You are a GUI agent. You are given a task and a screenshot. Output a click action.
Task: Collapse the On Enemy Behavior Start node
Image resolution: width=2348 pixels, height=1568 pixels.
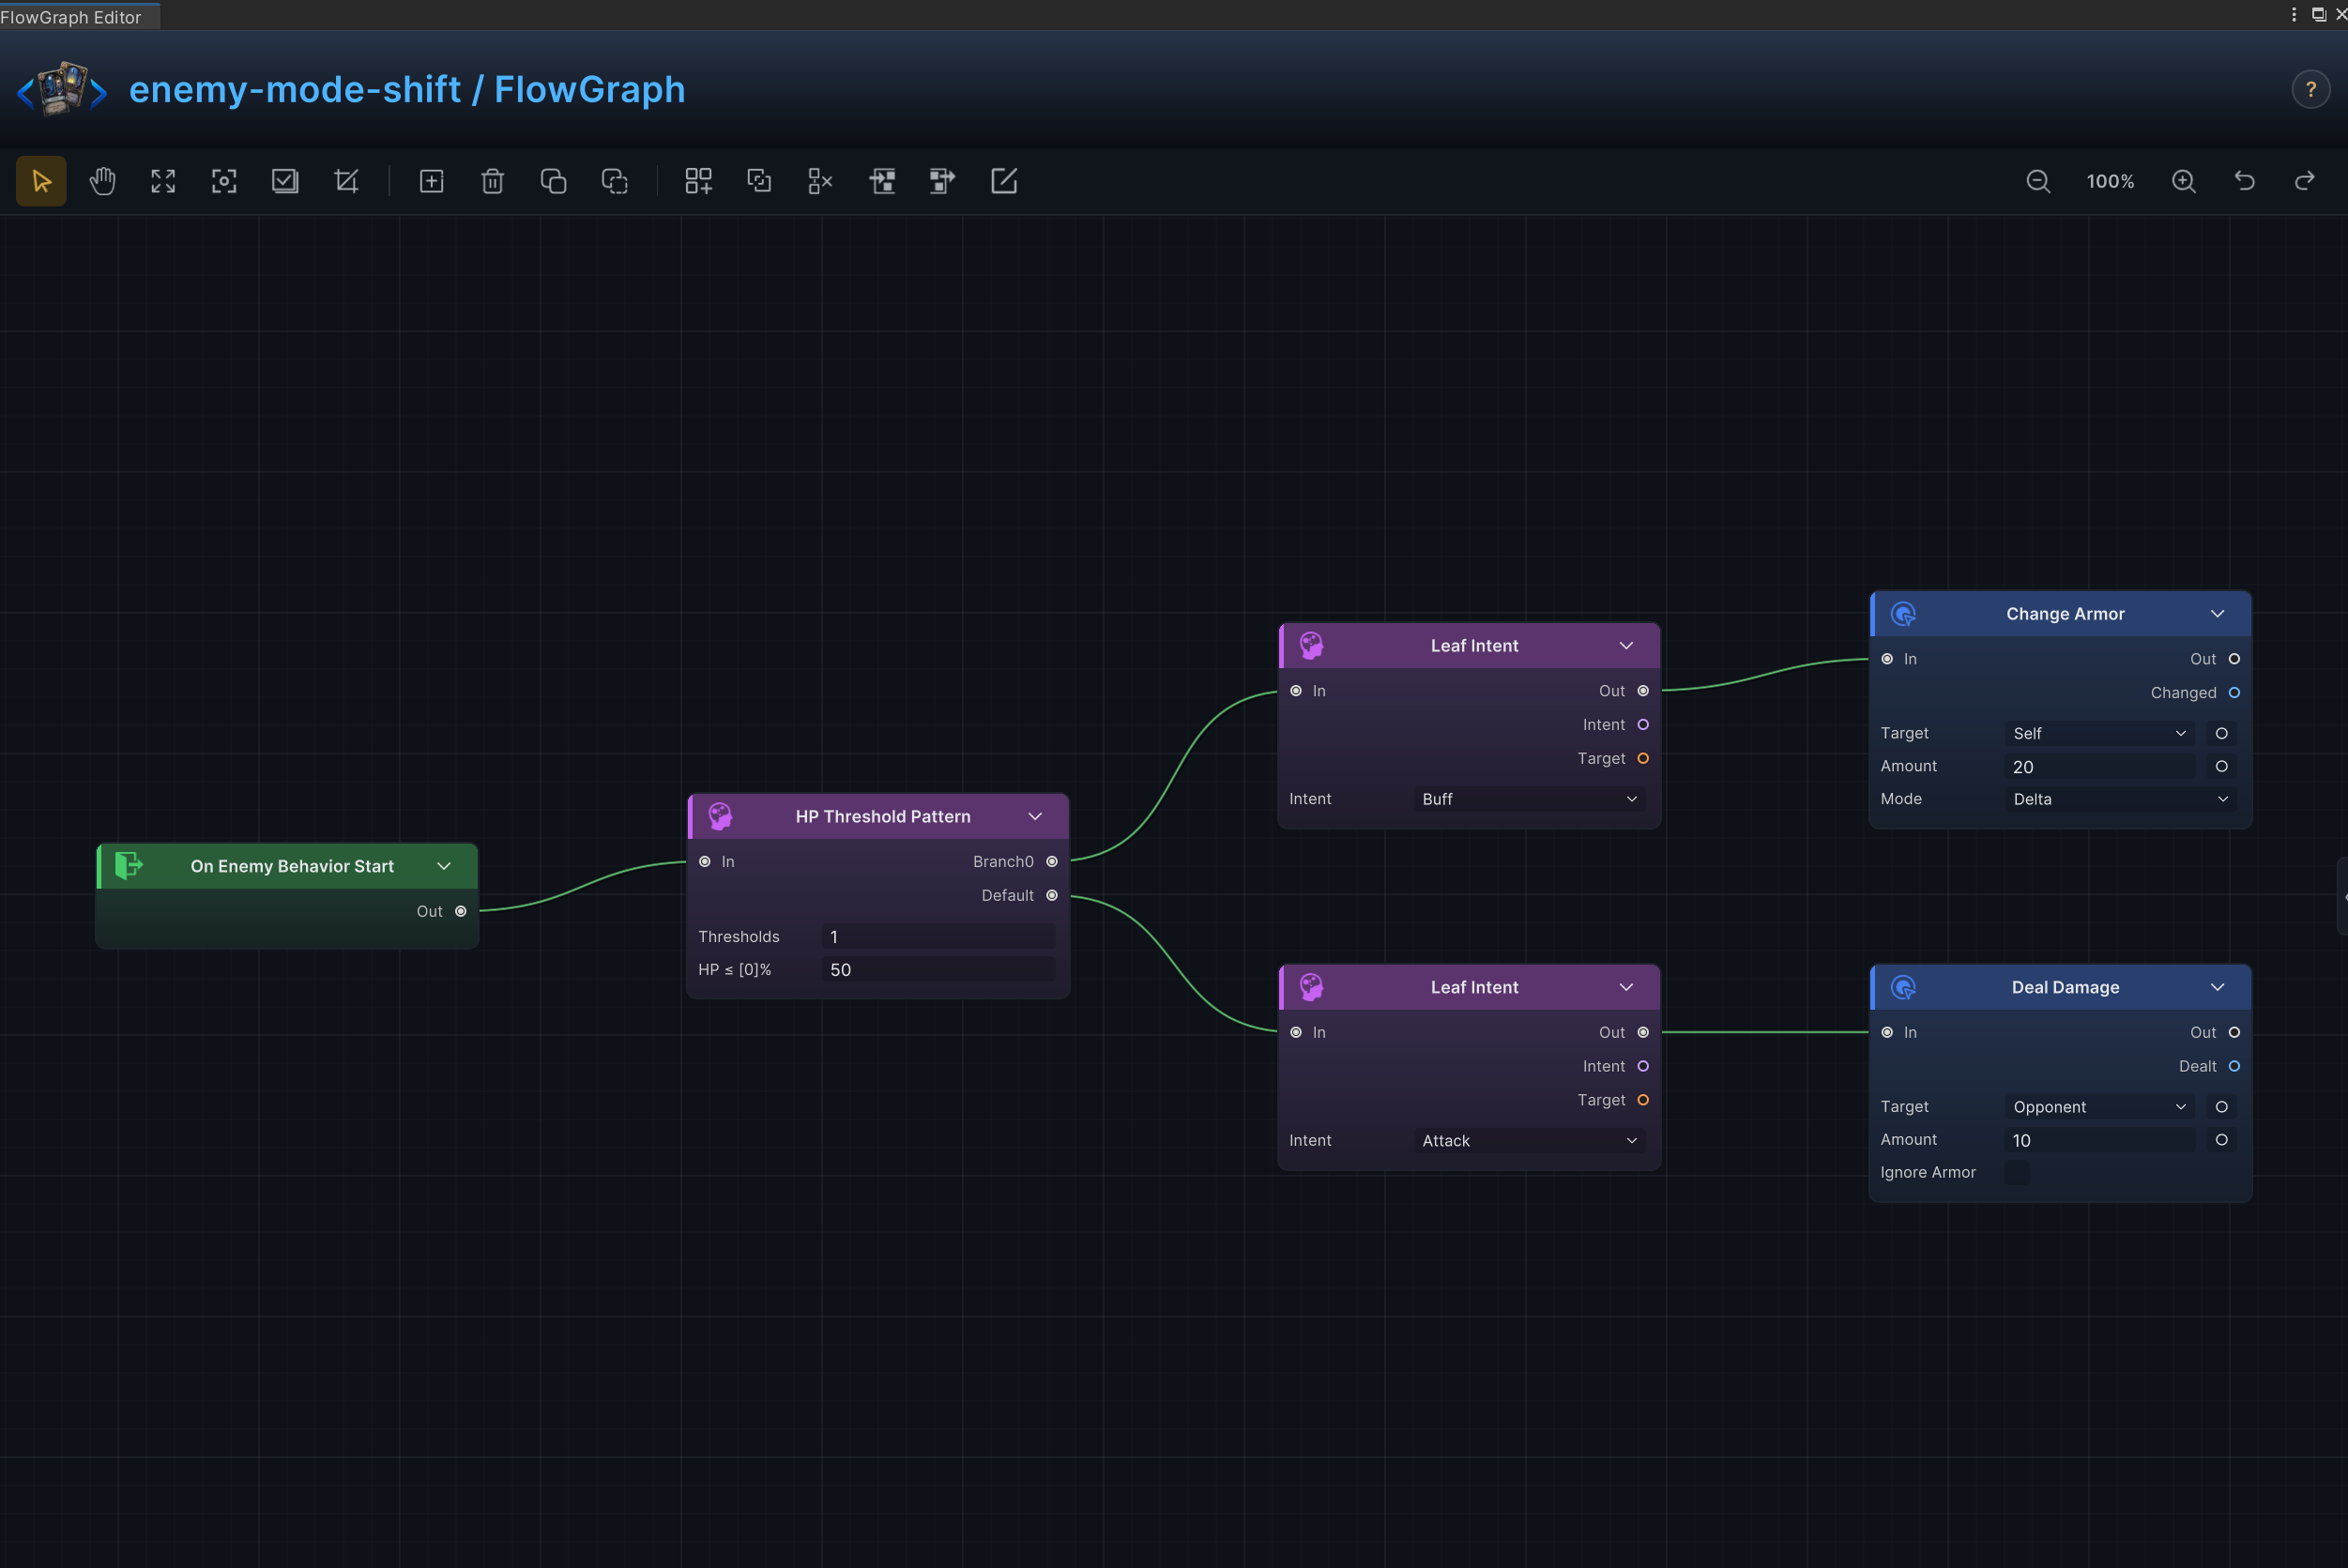[443, 866]
